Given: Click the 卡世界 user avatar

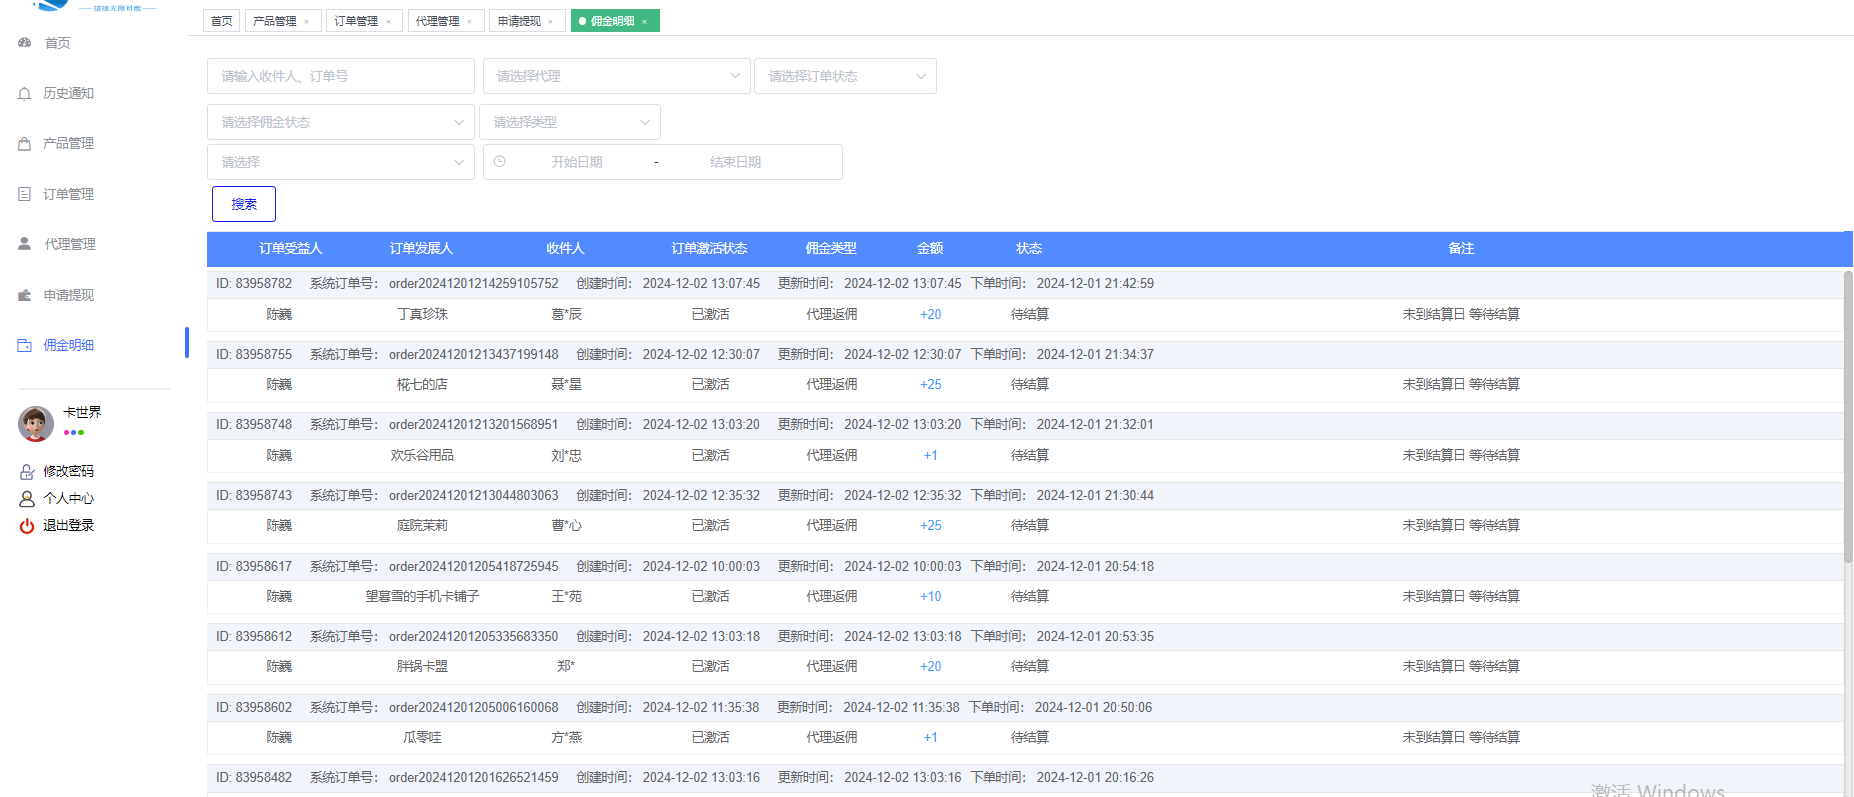Looking at the screenshot, I should 36,424.
